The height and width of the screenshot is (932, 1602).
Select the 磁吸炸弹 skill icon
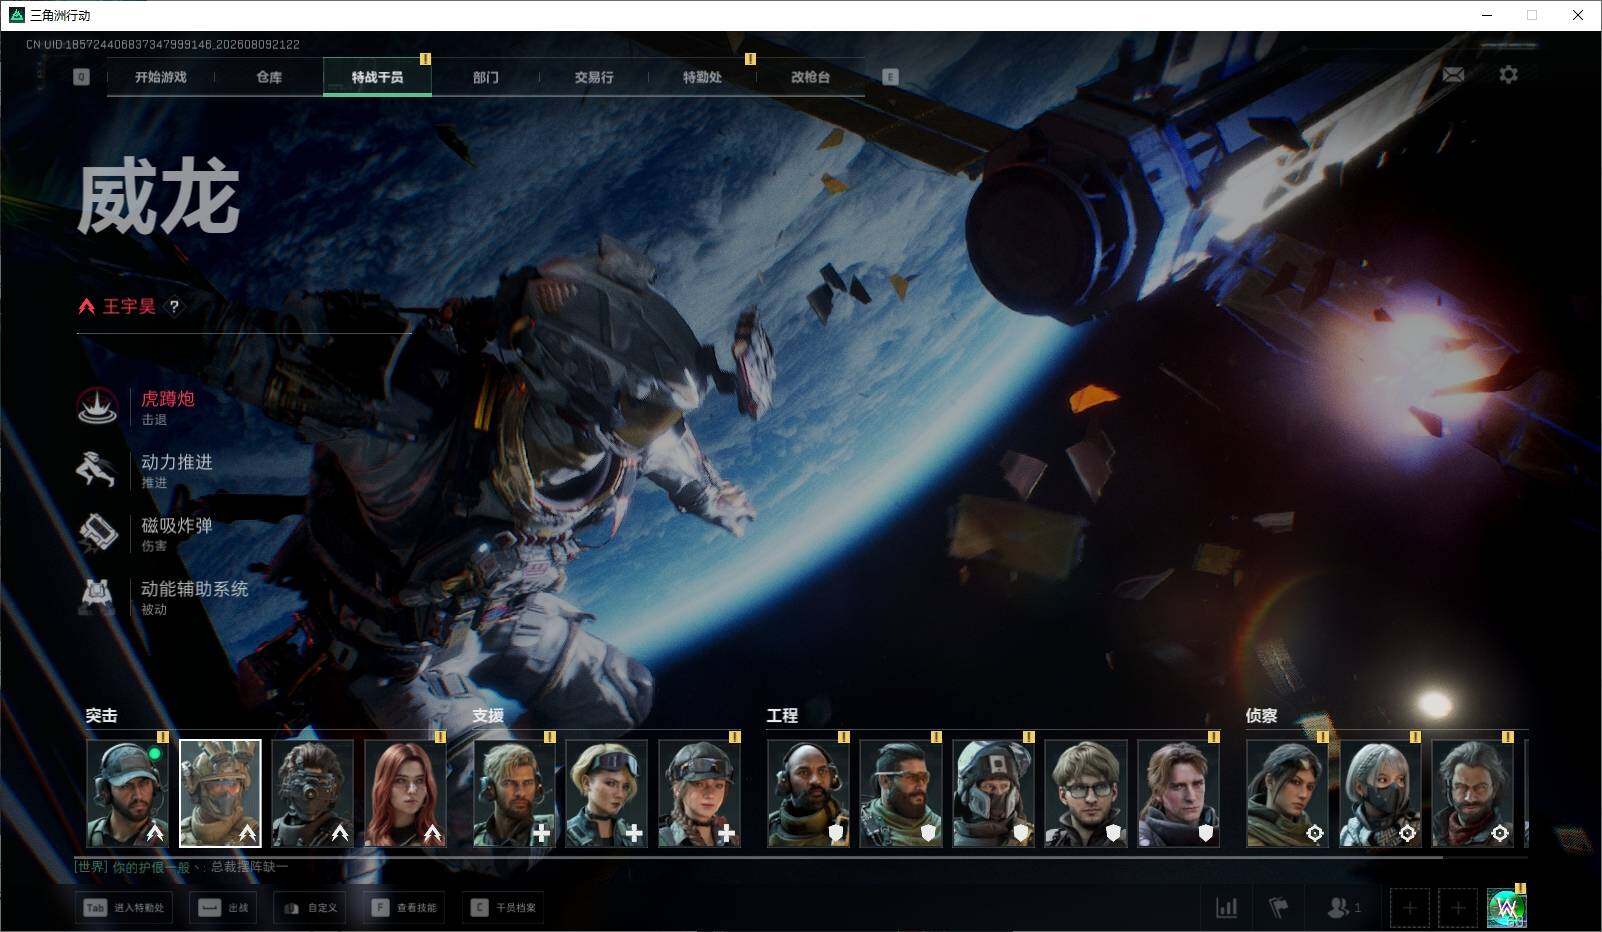click(97, 533)
